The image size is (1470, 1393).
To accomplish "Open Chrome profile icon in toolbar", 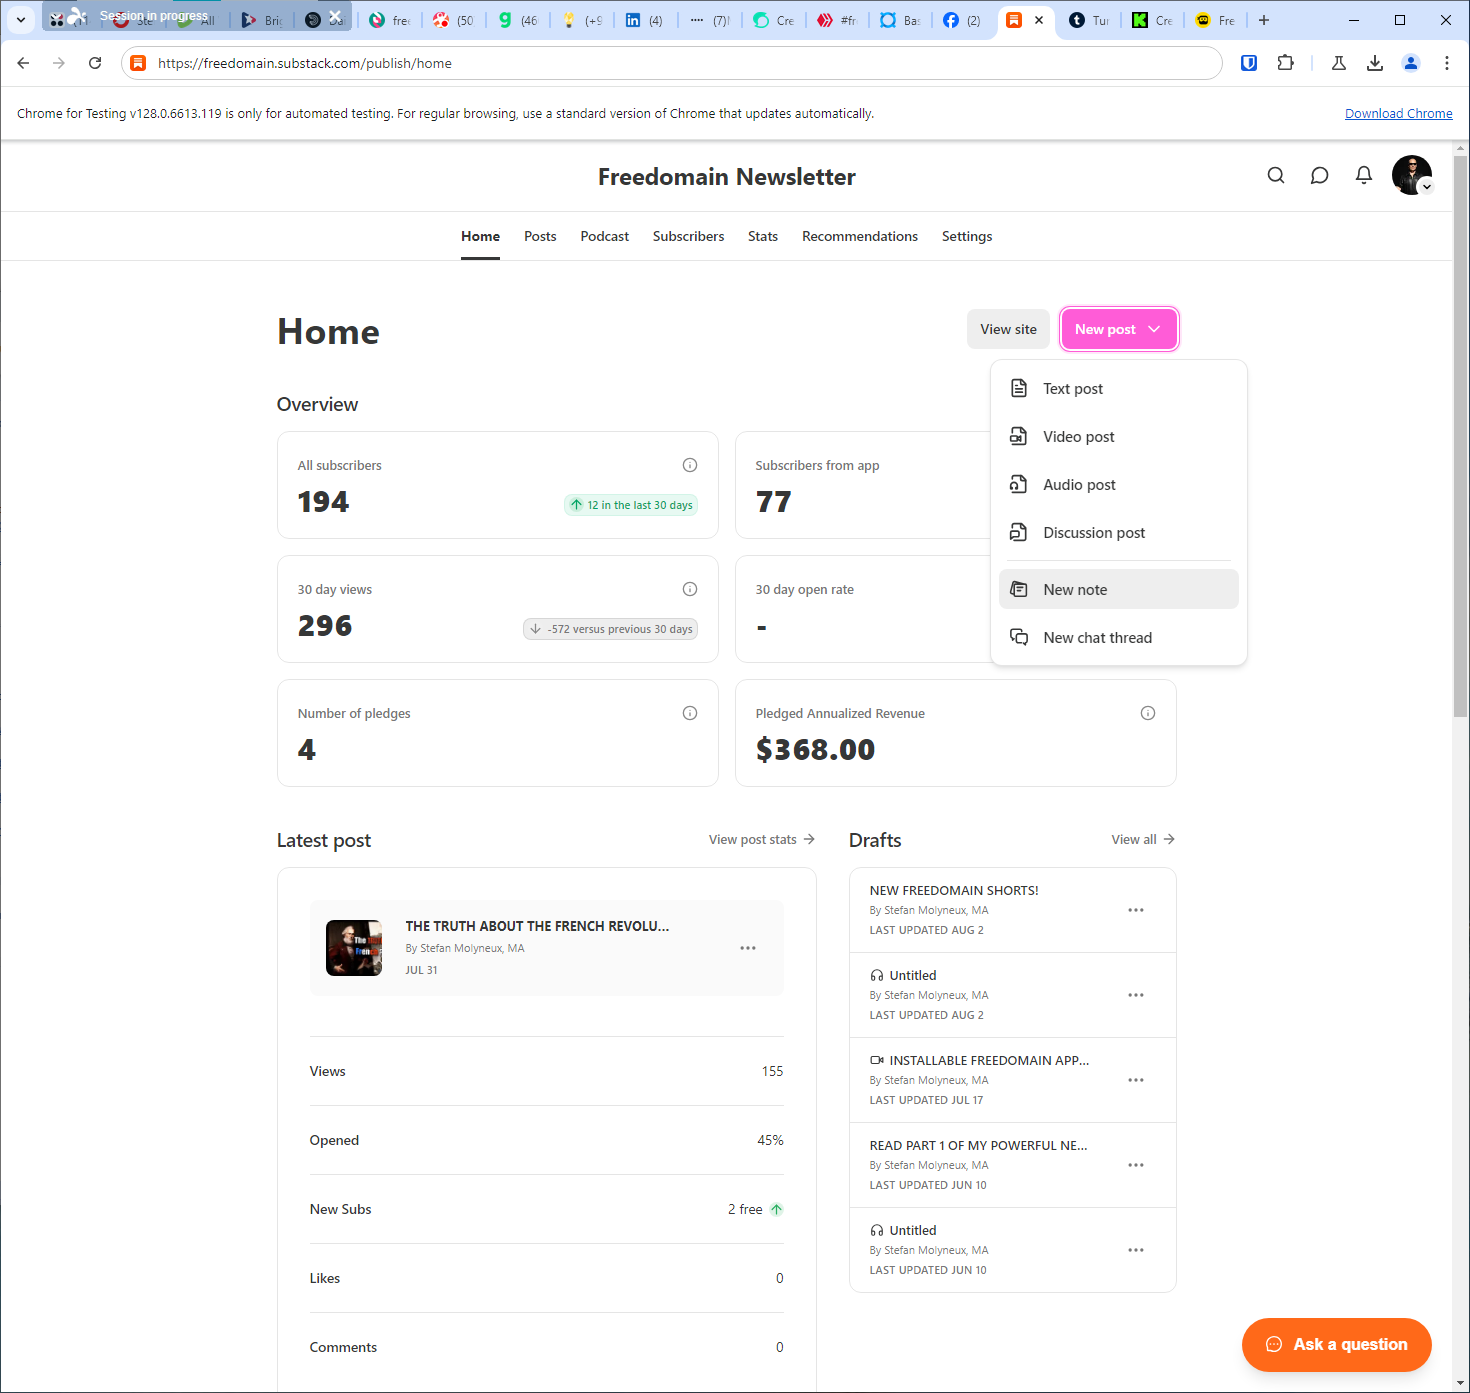I will coord(1411,63).
